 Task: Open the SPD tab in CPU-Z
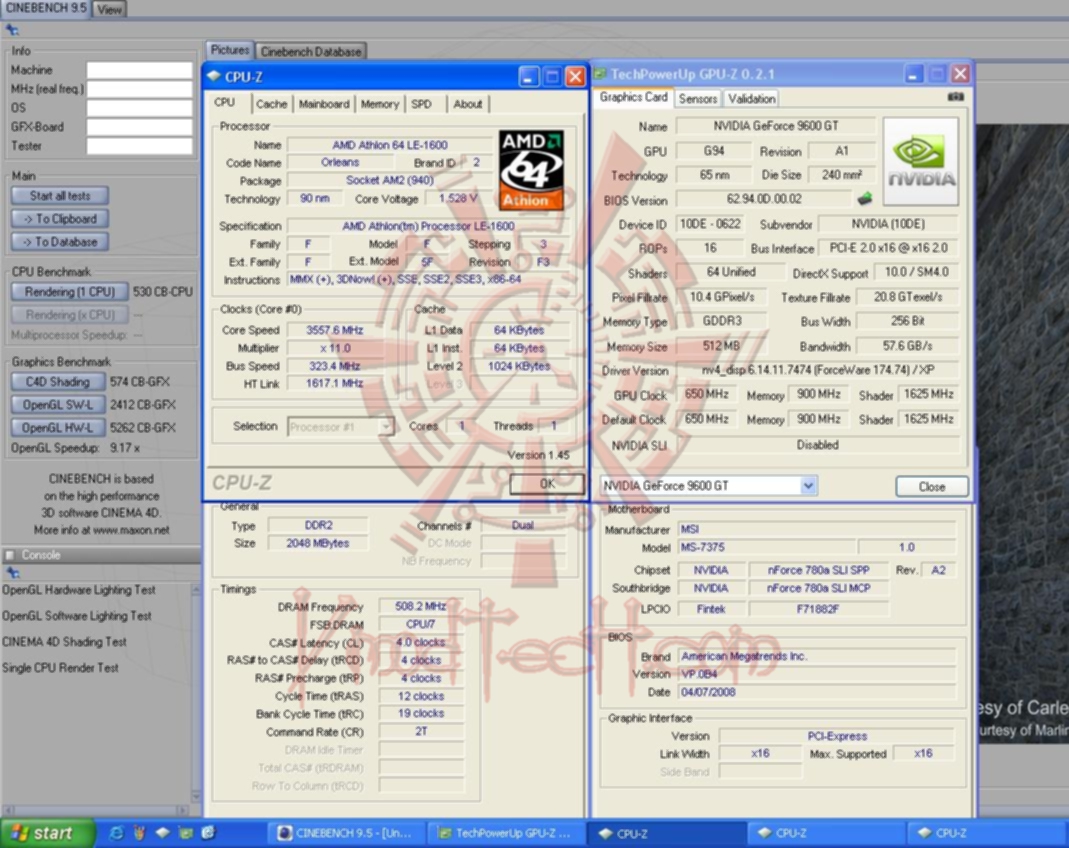point(421,104)
